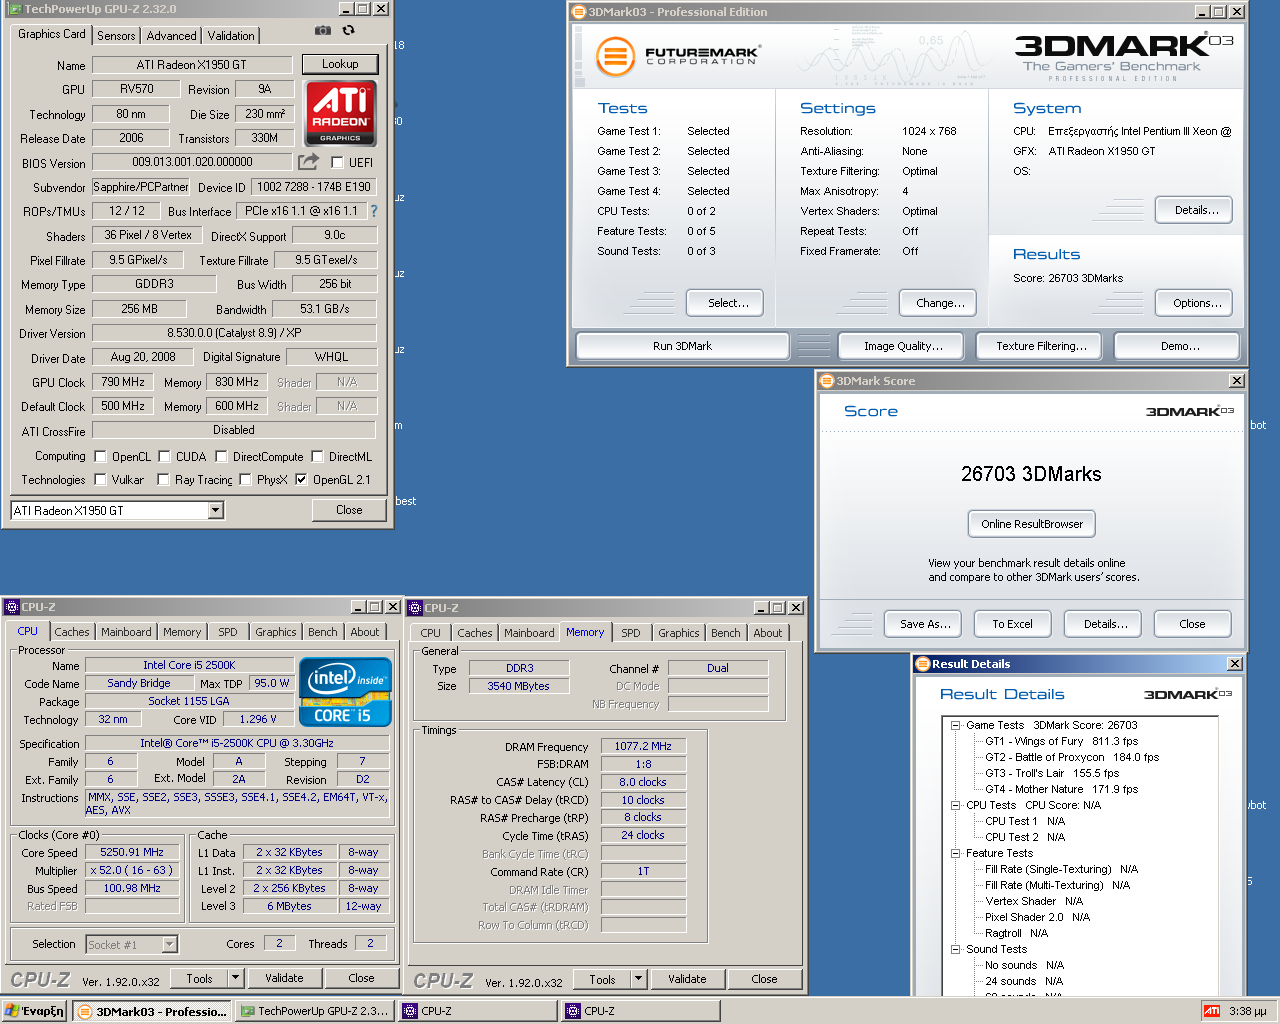Click Core Speed 5250.91 MHz field
The image size is (1280, 1024).
(132, 853)
